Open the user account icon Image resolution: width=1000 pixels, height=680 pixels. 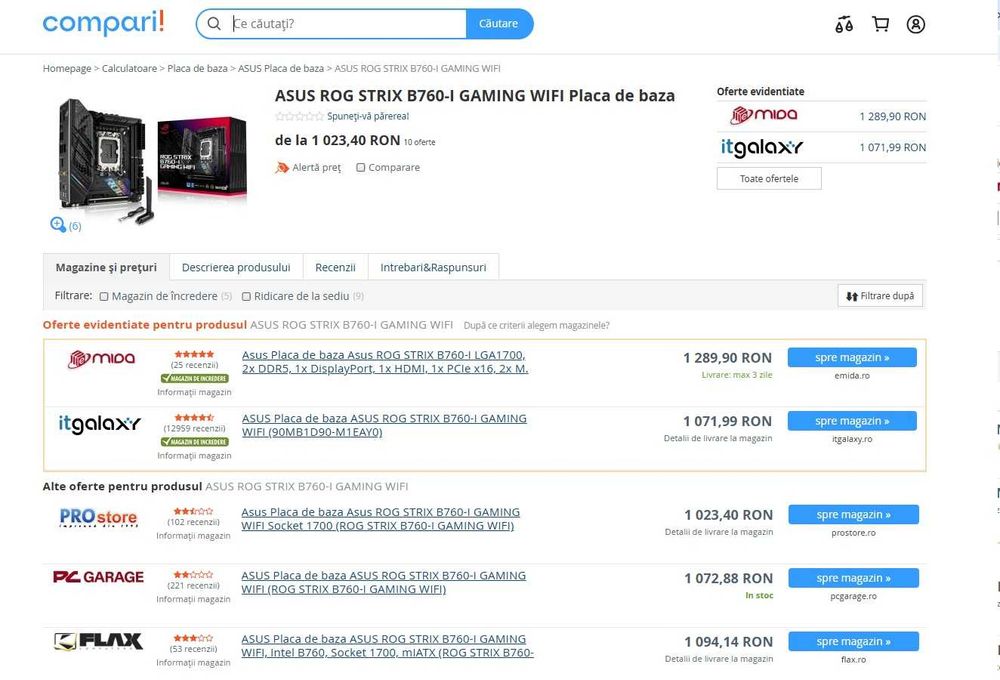coord(916,24)
